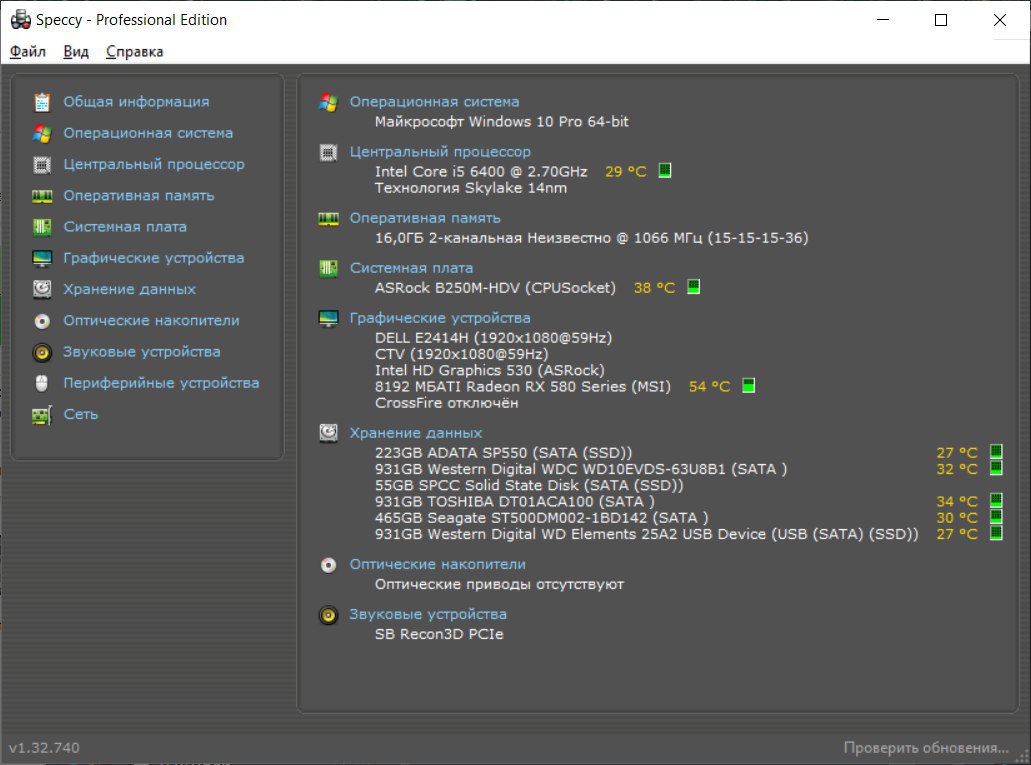Click the Seagate ST500DM002 temperature indicator square
Image resolution: width=1031 pixels, height=765 pixels.
996,517
